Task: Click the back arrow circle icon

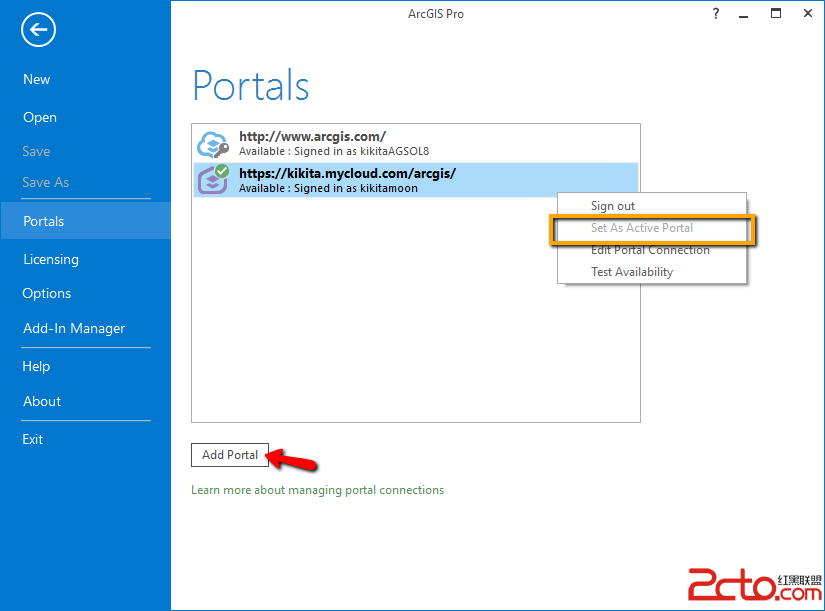Action: coord(38,29)
